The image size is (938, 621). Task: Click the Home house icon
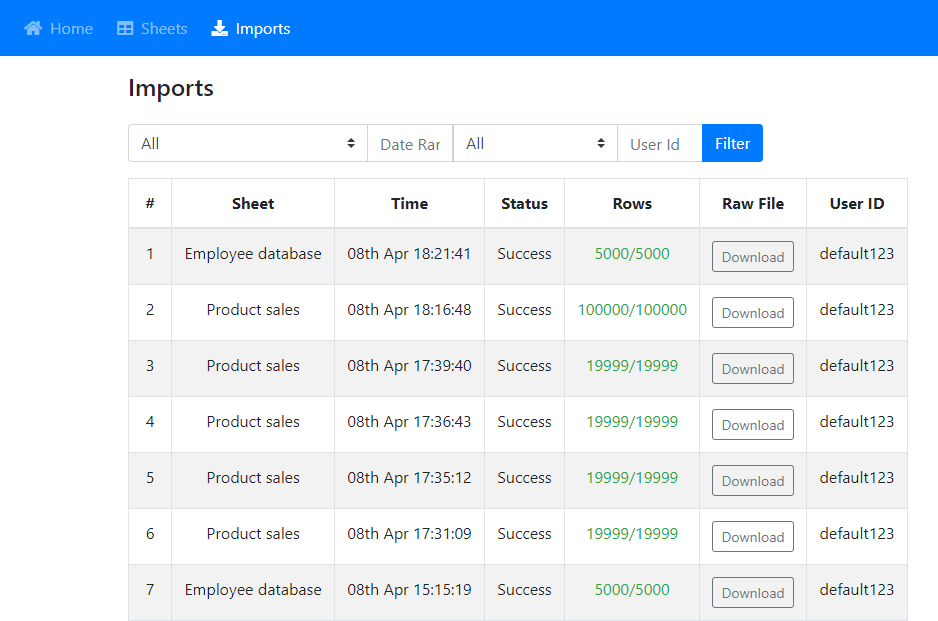click(33, 29)
